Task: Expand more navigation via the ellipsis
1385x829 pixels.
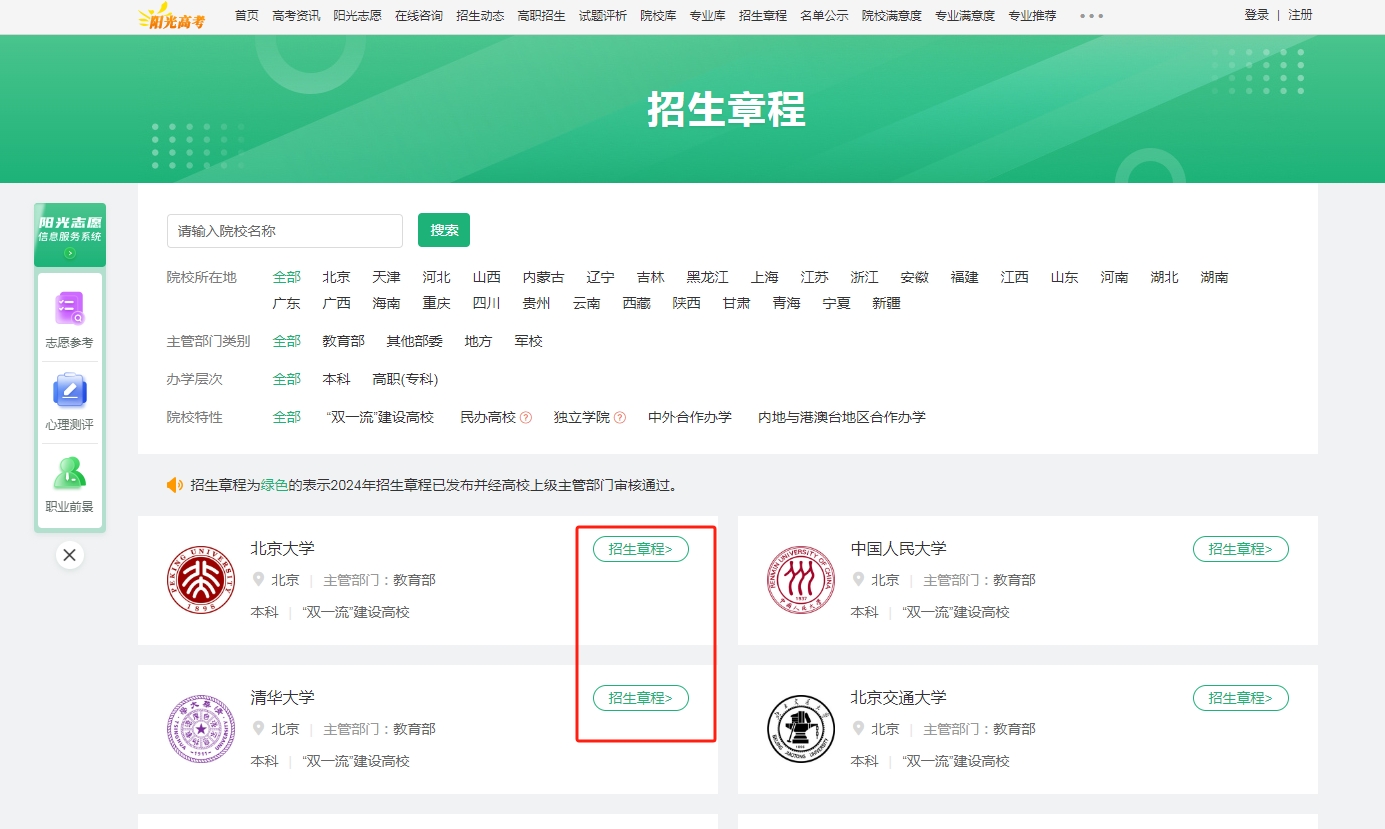Action: tap(1092, 16)
